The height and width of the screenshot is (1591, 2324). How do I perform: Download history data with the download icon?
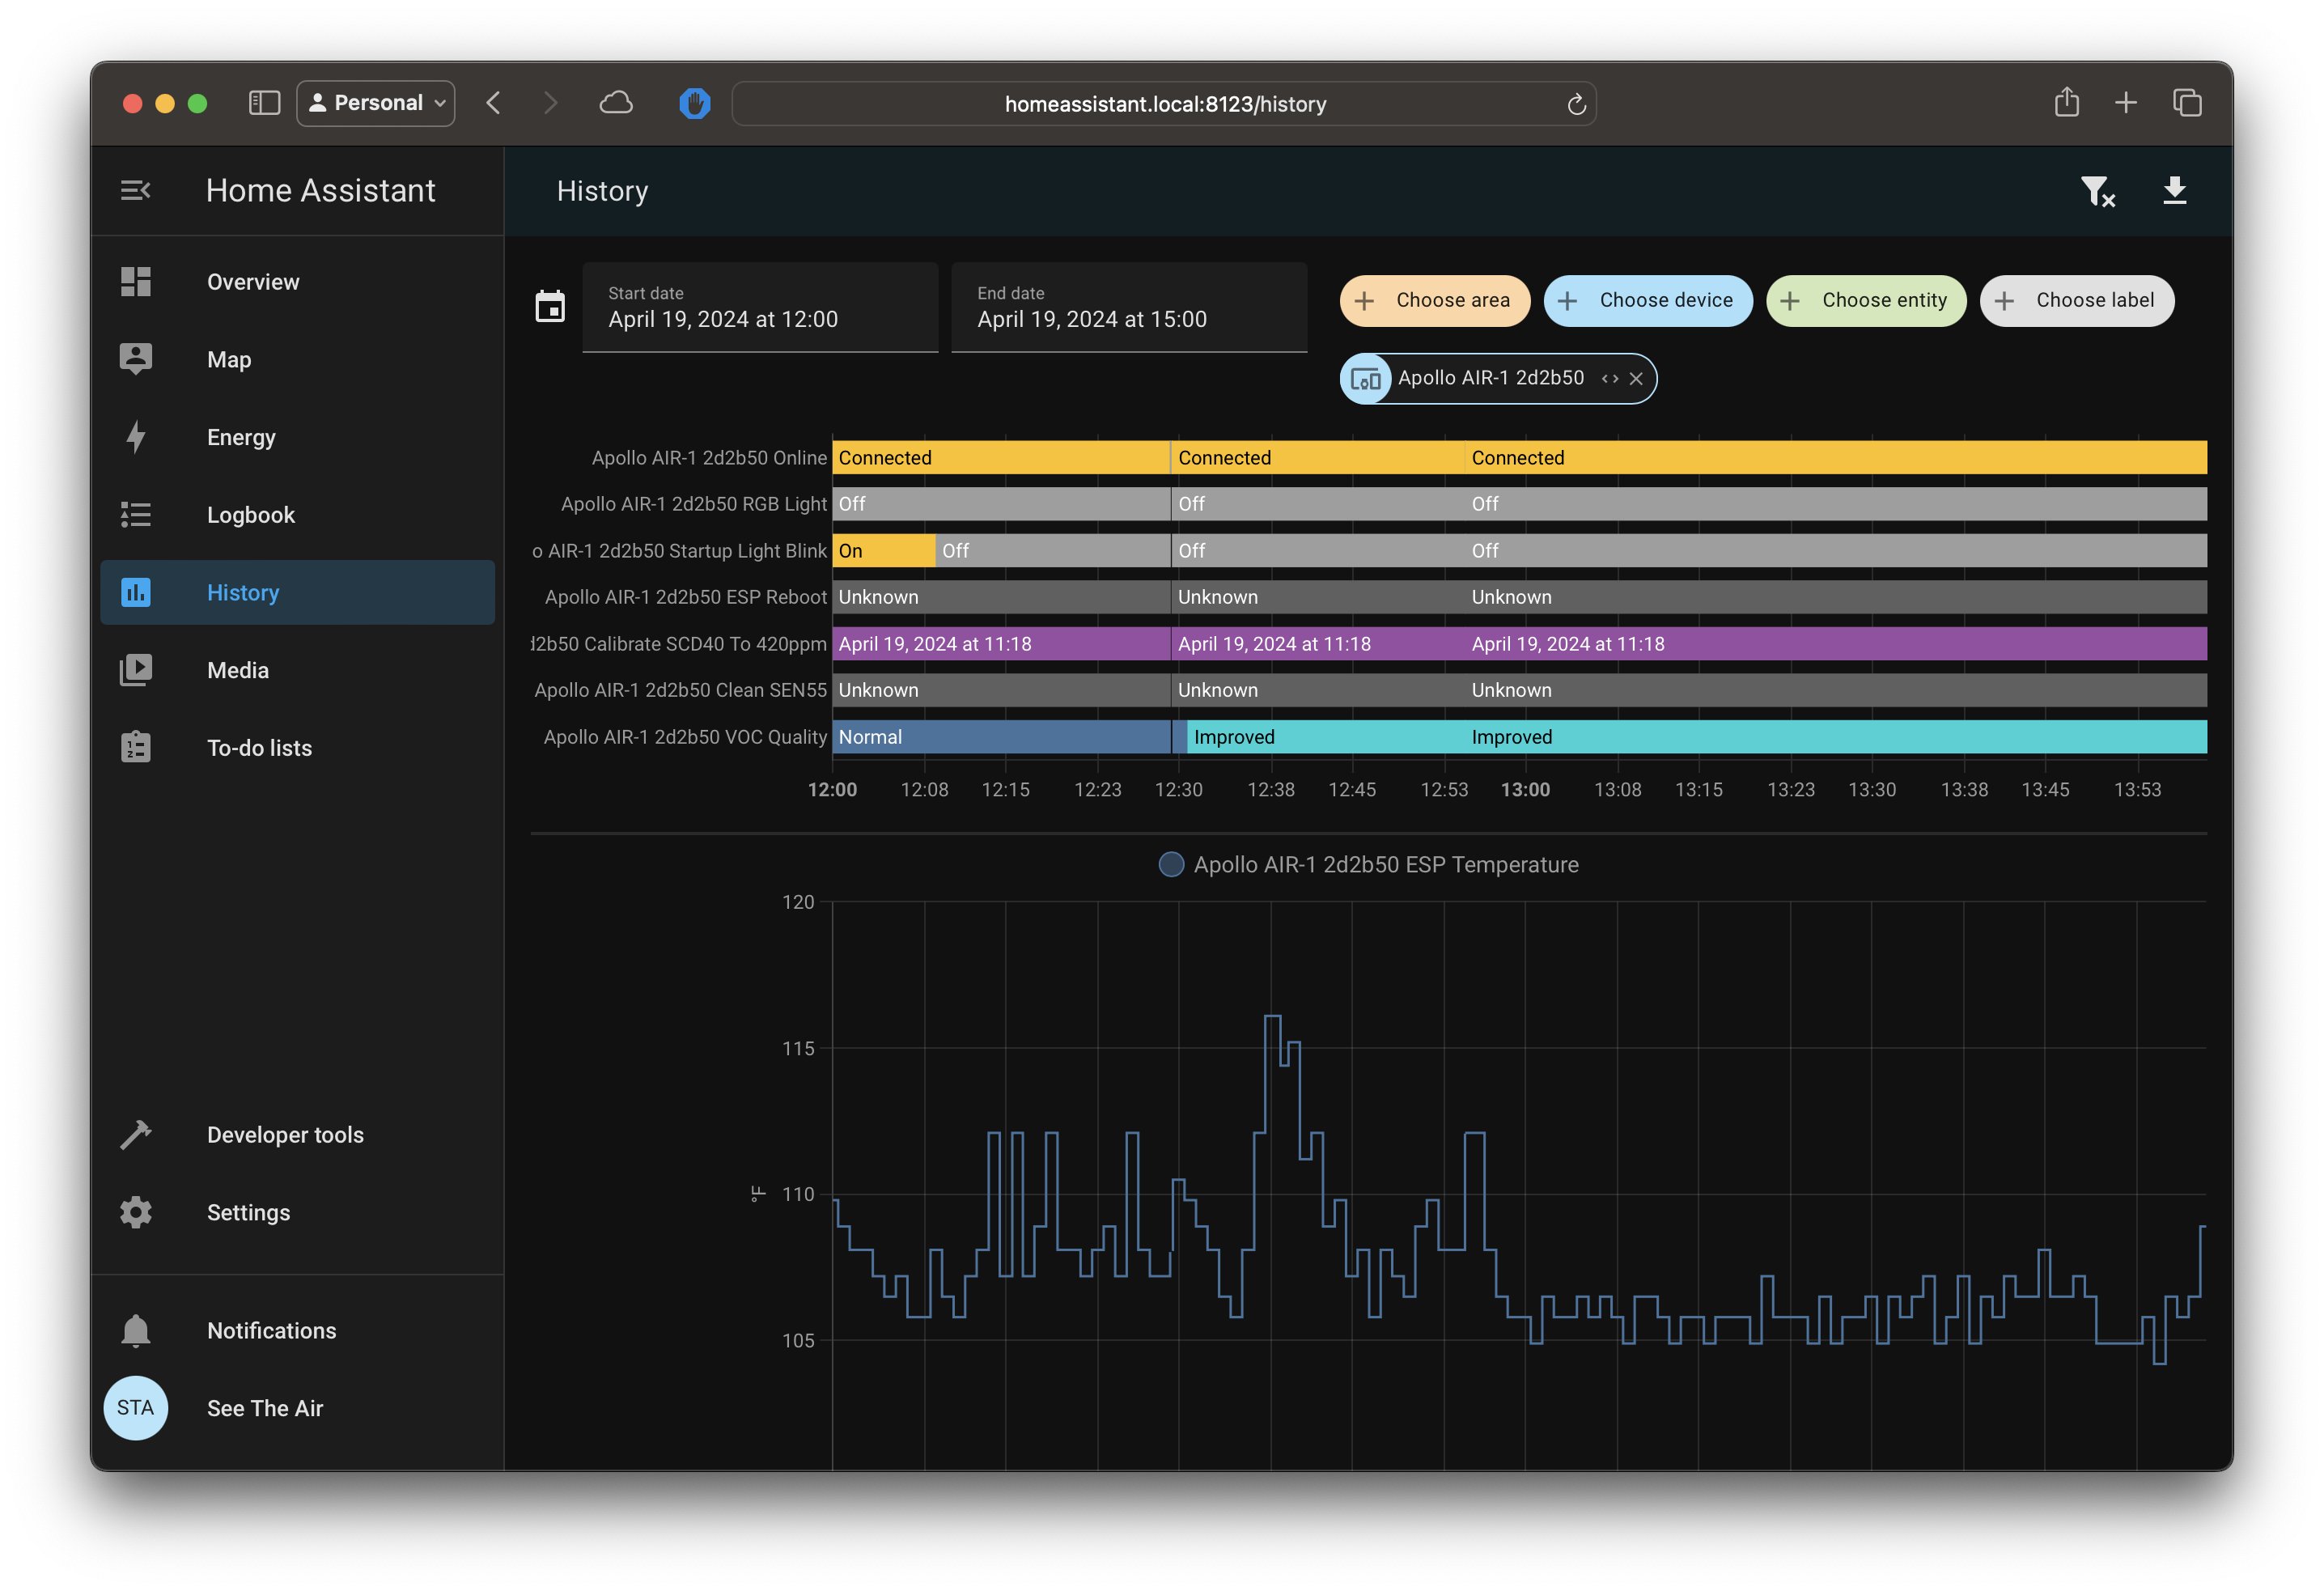(x=2174, y=191)
